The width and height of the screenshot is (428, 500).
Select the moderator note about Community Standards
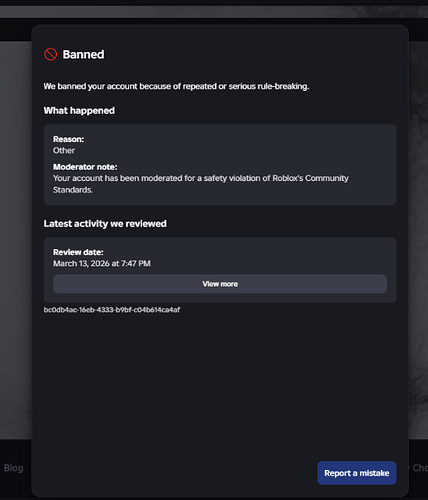coord(201,184)
